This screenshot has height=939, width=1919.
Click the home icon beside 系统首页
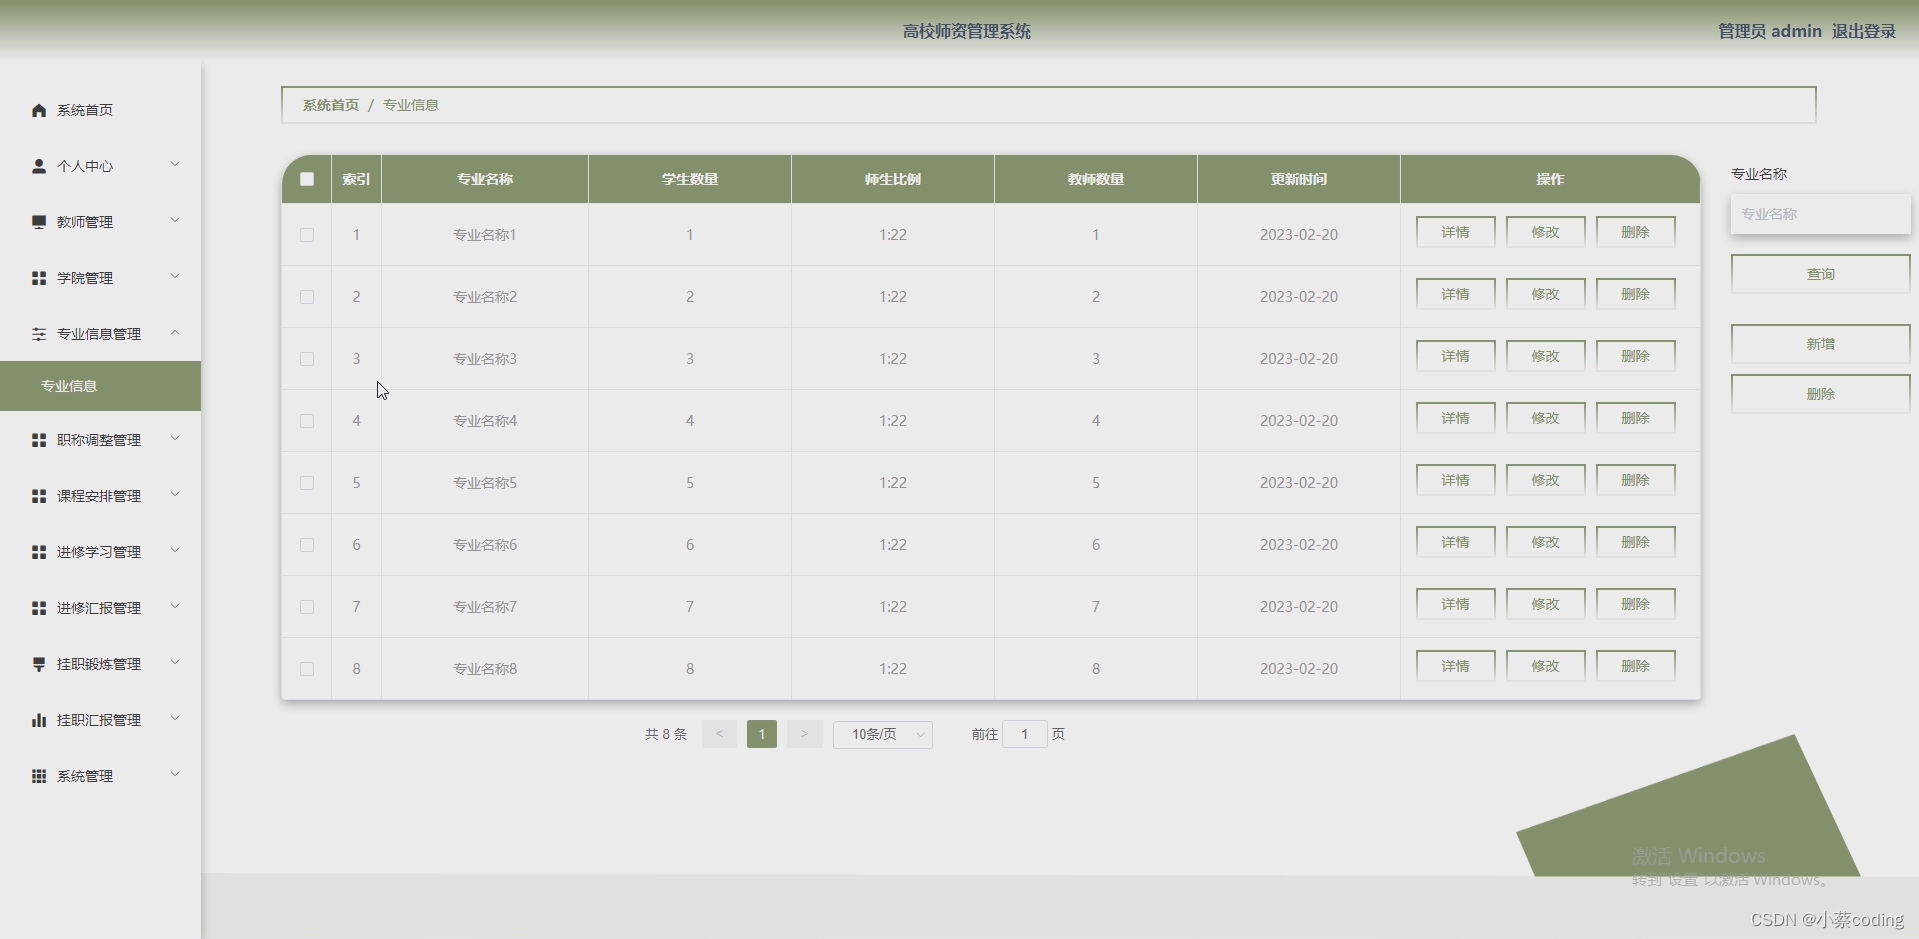(x=39, y=110)
